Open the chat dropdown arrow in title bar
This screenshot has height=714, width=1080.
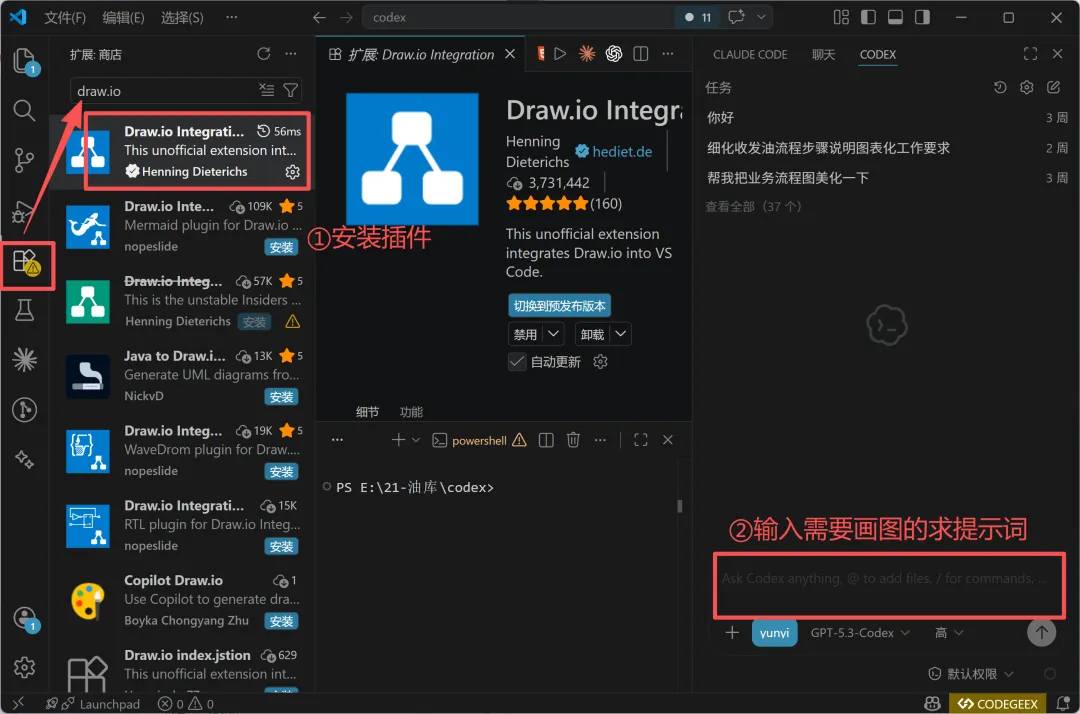coord(761,17)
